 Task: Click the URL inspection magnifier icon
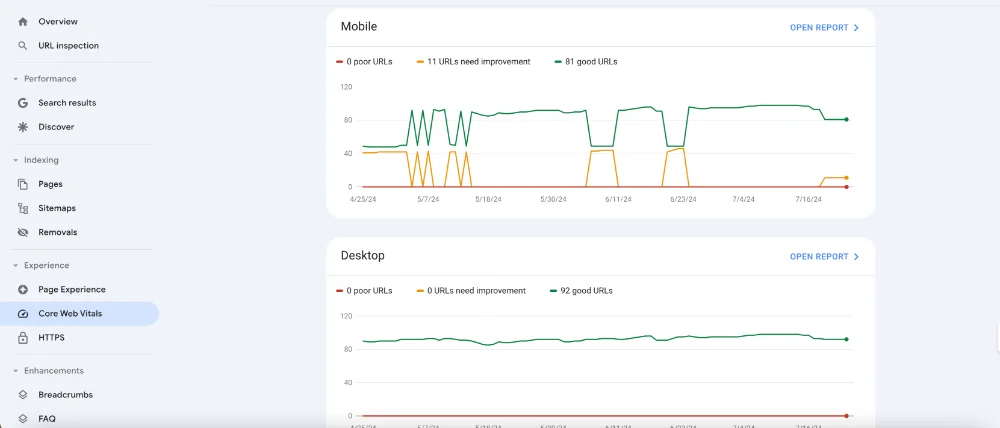coord(23,46)
